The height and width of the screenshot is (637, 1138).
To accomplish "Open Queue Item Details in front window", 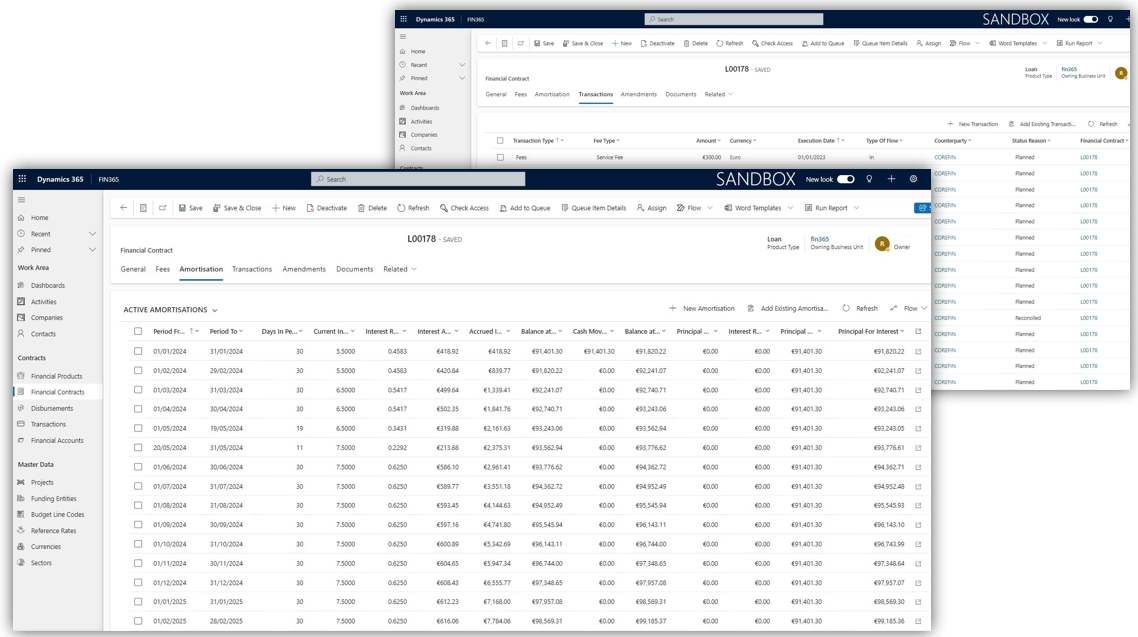I will [x=594, y=208].
